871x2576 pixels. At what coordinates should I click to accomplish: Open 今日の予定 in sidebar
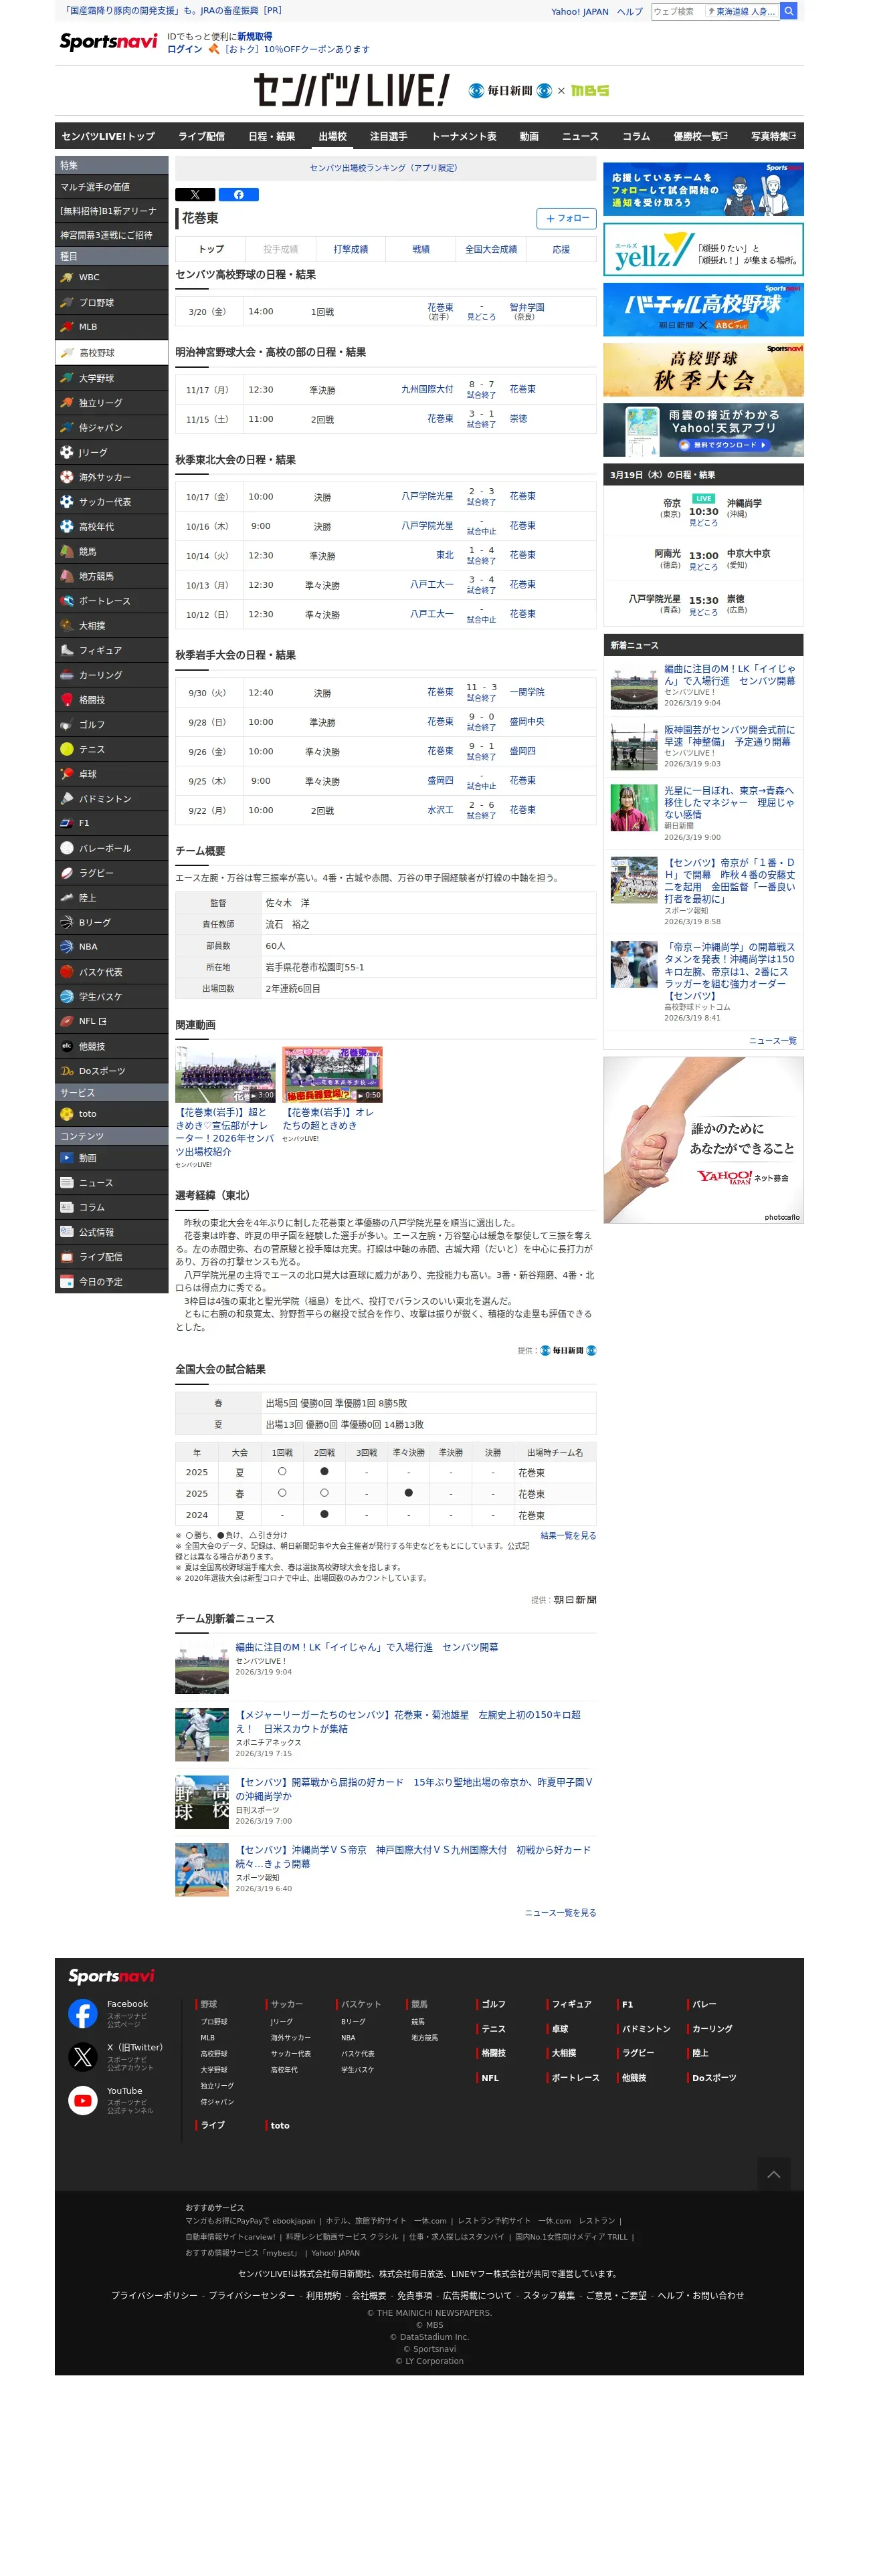111,1281
